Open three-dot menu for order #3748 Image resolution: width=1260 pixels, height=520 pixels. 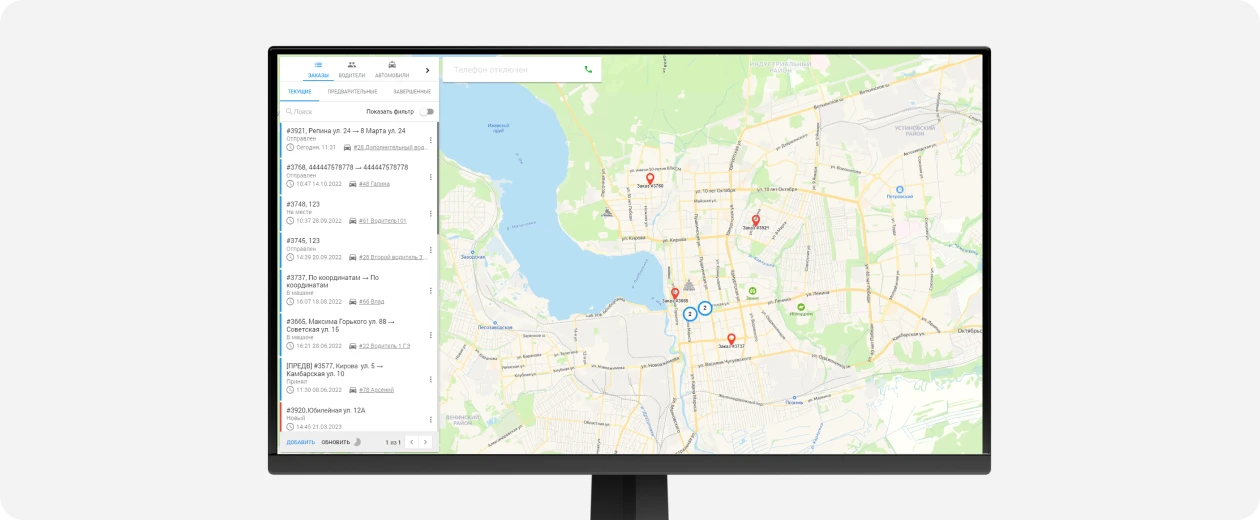click(x=431, y=213)
